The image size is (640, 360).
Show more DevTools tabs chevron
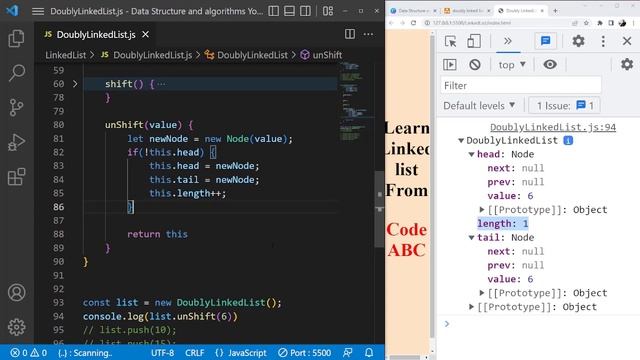pyautogui.click(x=508, y=41)
